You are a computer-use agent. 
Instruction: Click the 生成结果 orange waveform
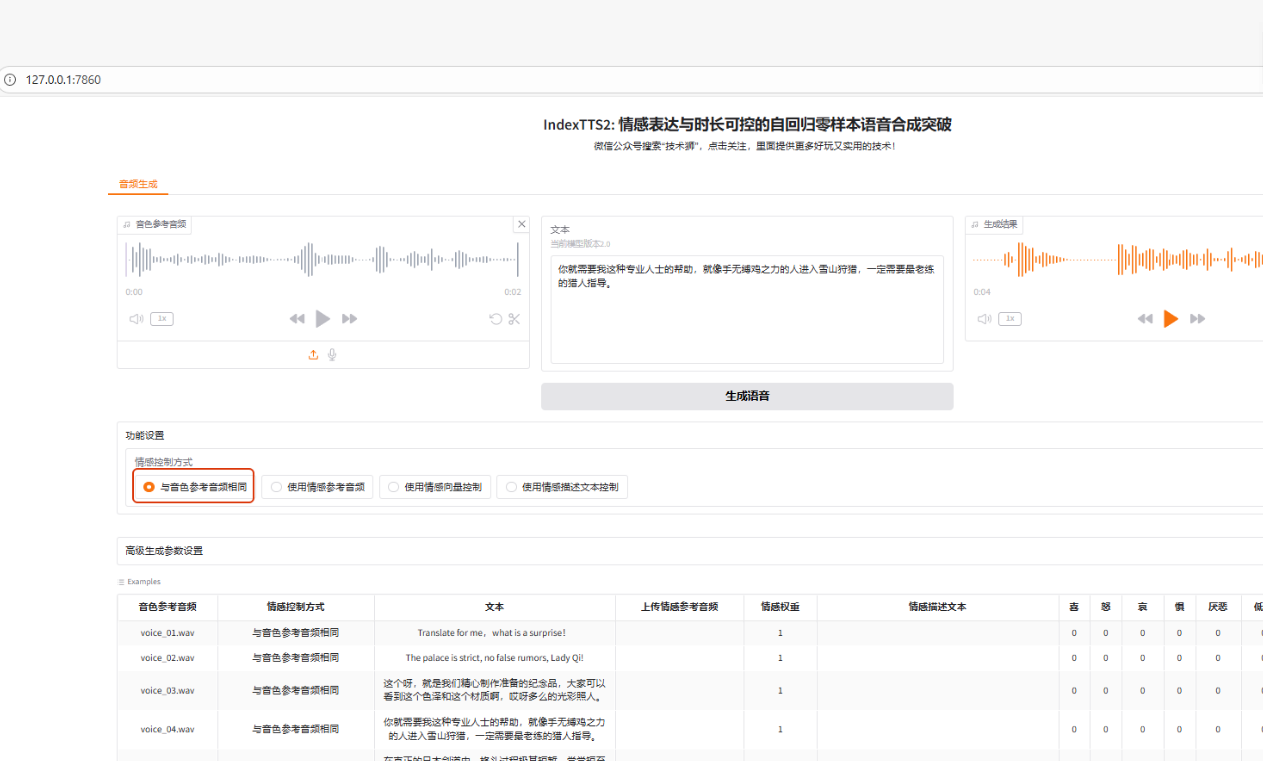[1118, 260]
